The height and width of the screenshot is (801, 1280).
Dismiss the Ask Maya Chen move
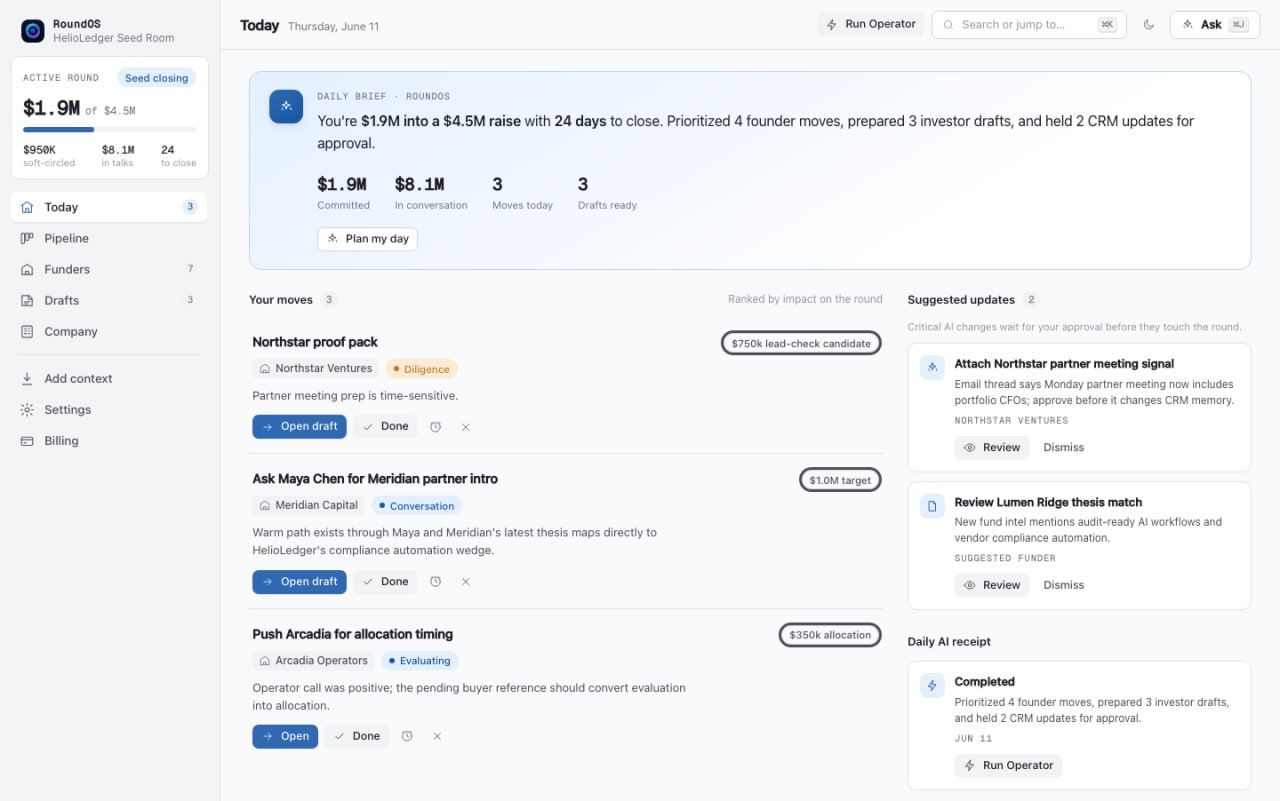point(466,582)
